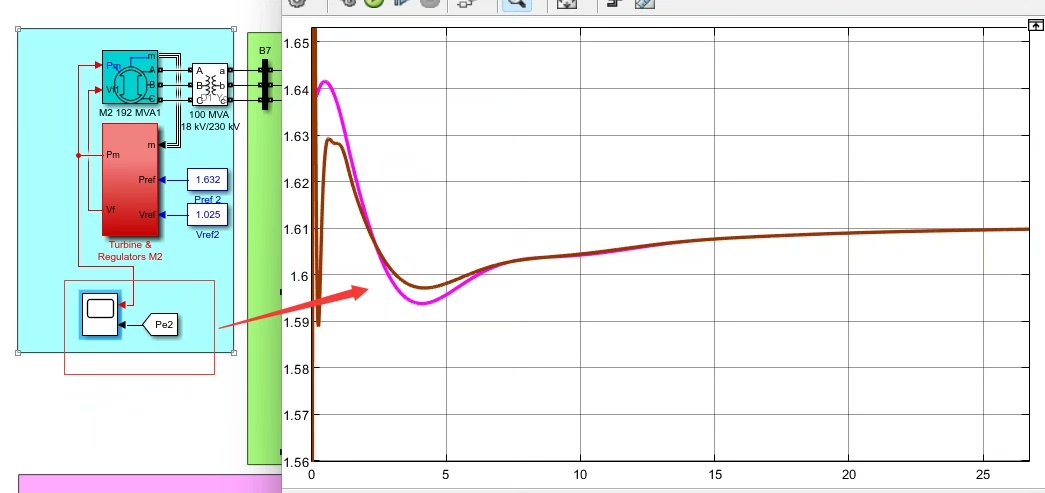The image size is (1045, 493).
Task: Click the green Run button in scope toolbar
Action: point(374,3)
